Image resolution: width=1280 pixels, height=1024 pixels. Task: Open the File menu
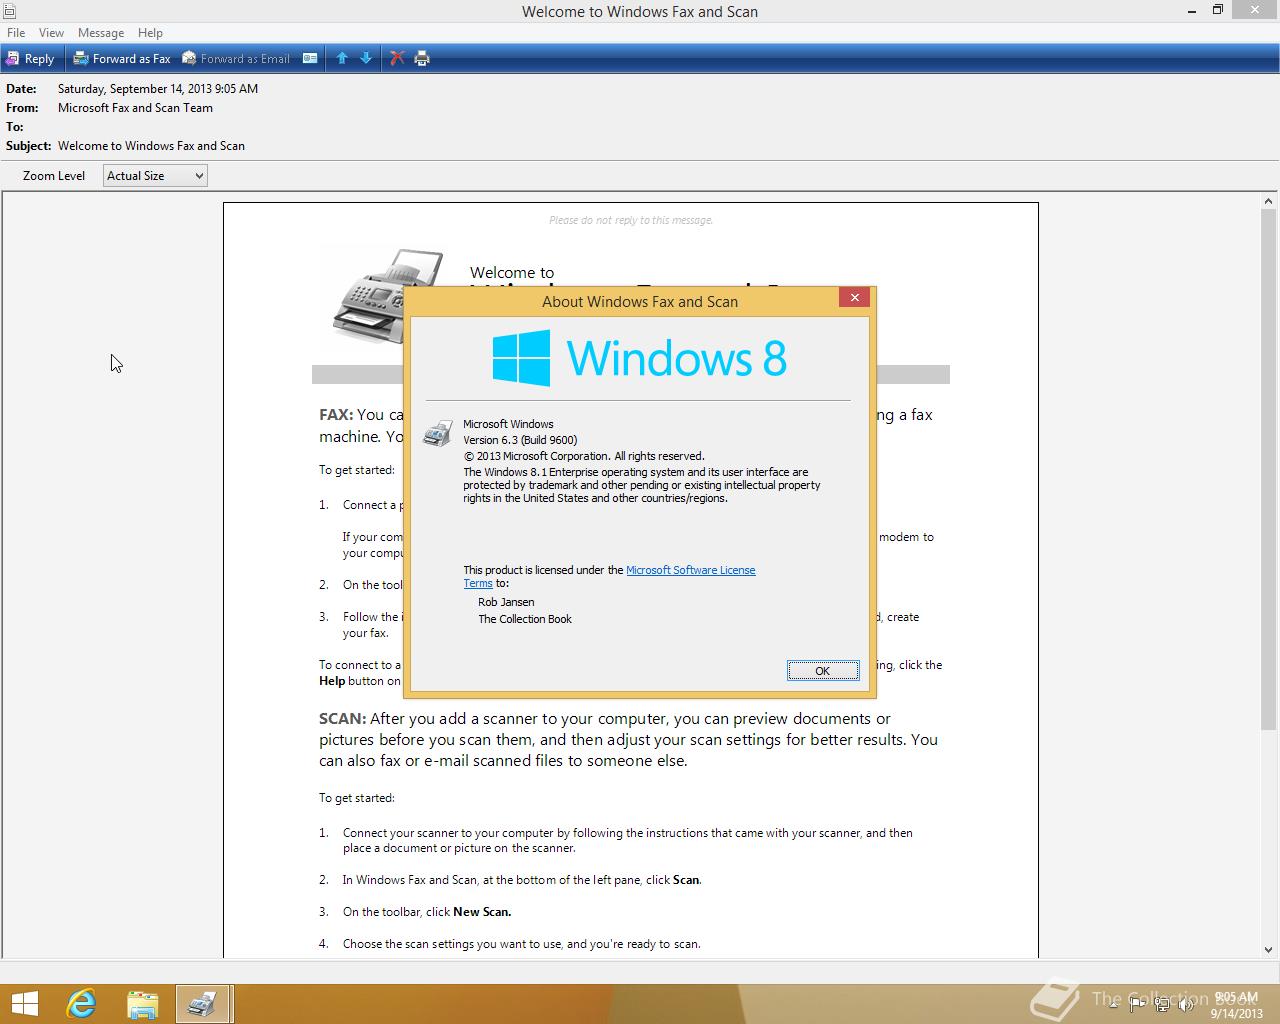(16, 33)
